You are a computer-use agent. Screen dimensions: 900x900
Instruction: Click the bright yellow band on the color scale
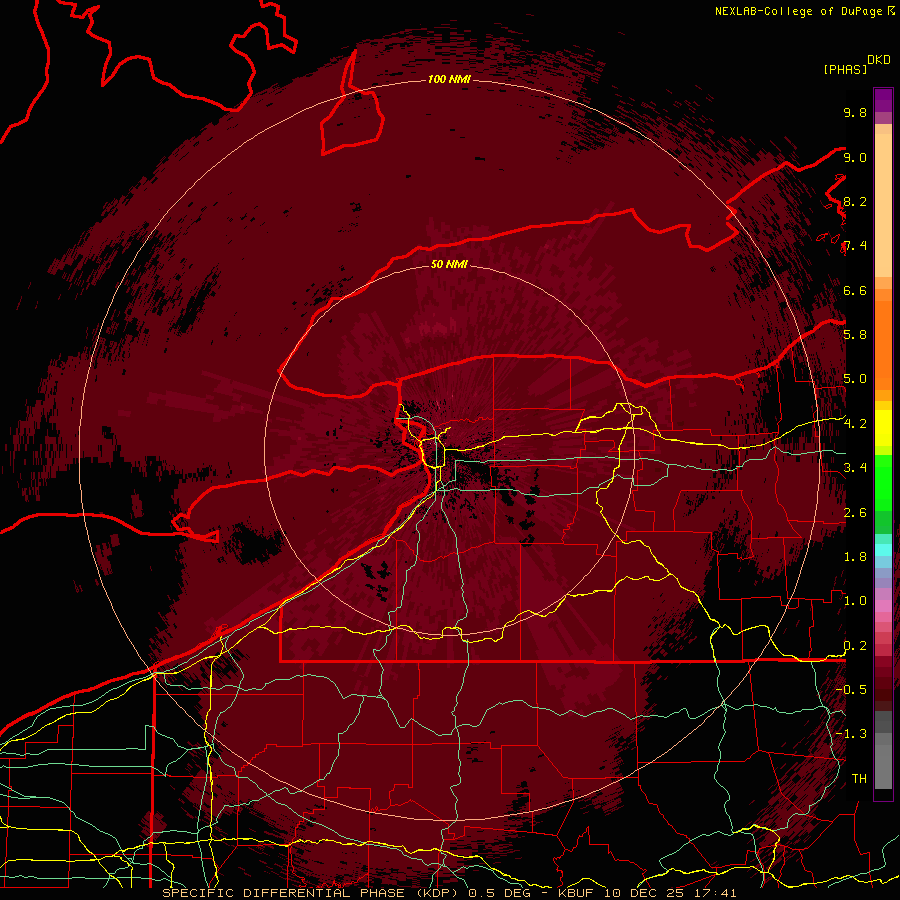tap(883, 428)
